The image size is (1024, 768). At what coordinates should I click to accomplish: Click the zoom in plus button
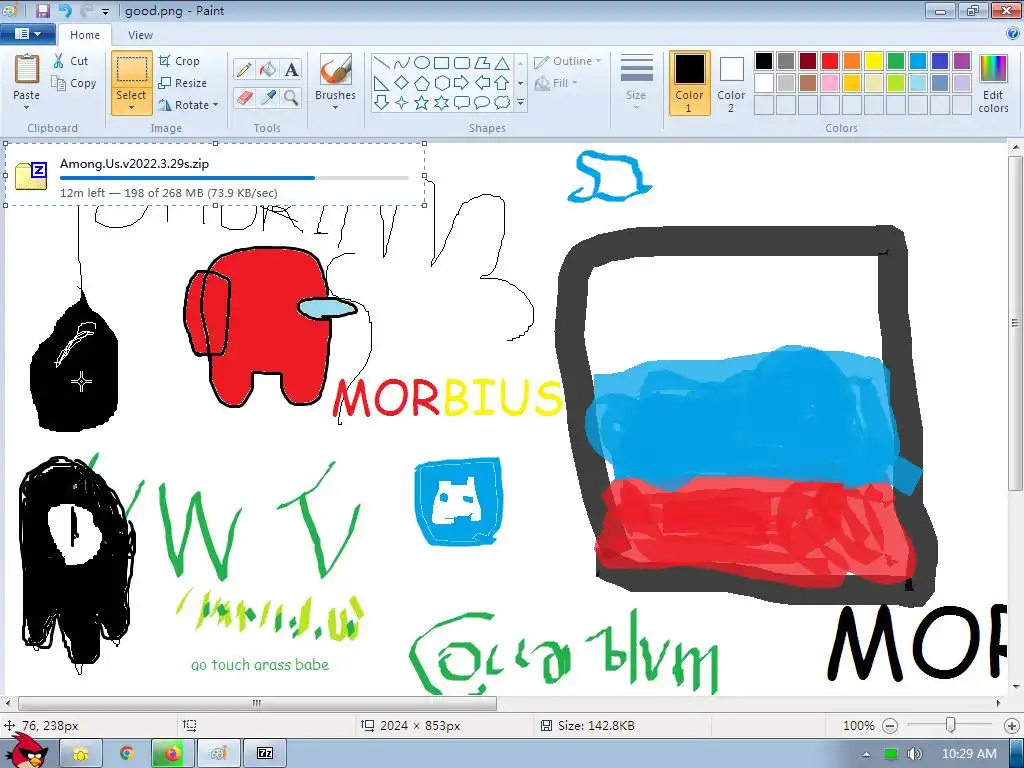coord(1011,726)
